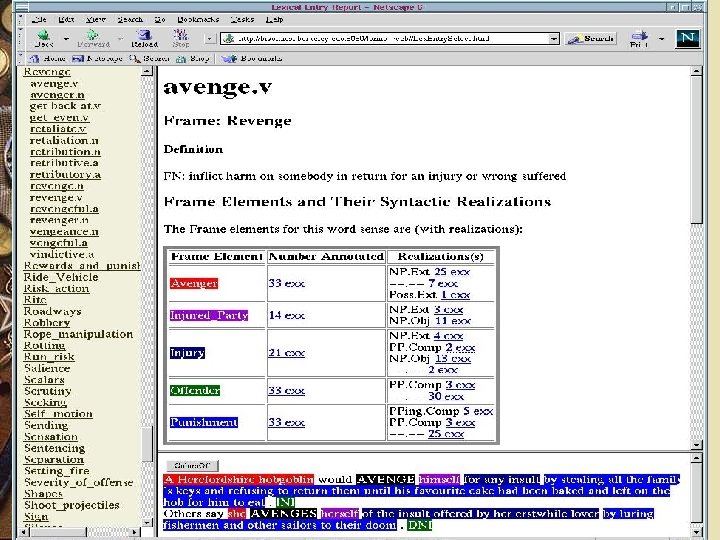Open the View menu
This screenshot has height=540, width=720.
[96, 19]
